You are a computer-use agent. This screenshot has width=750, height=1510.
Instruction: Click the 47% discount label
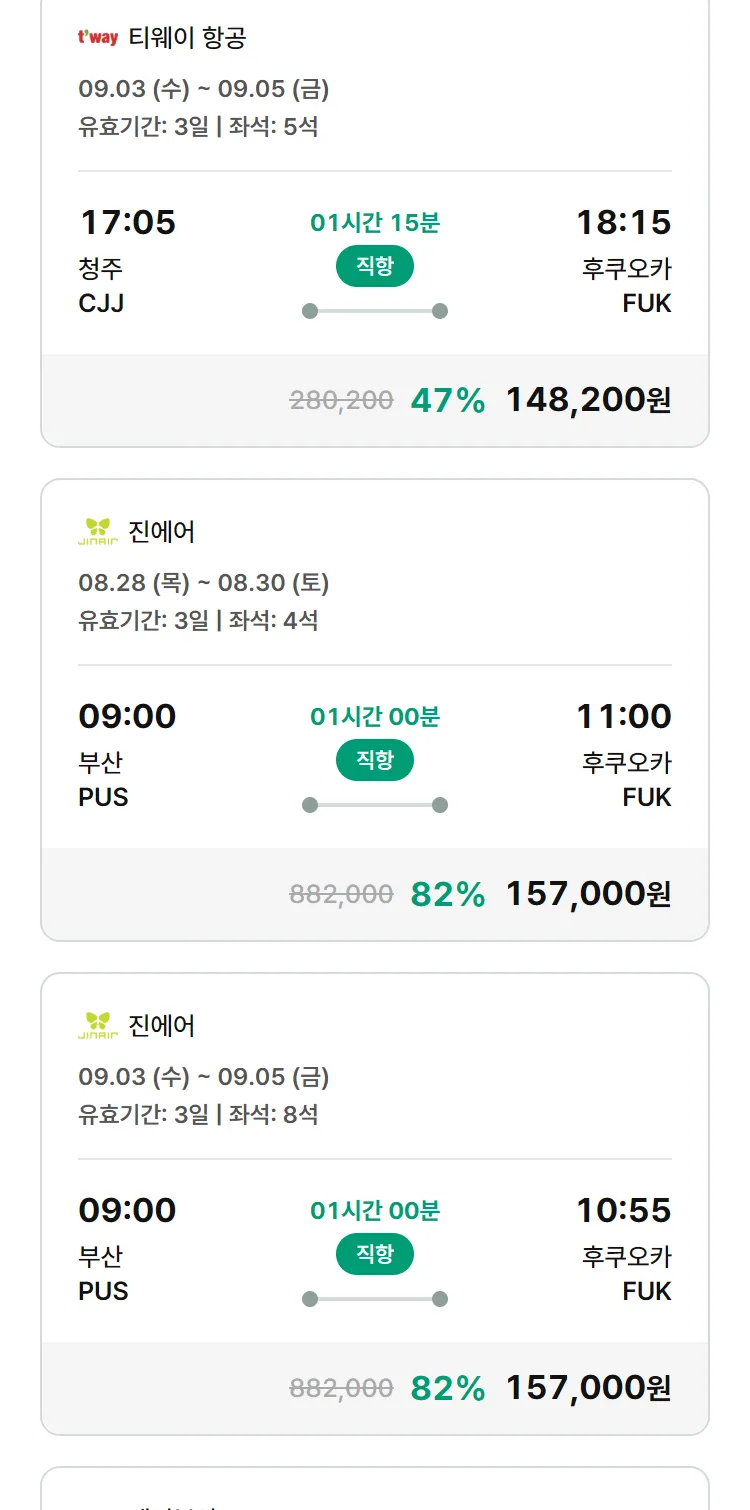point(447,400)
